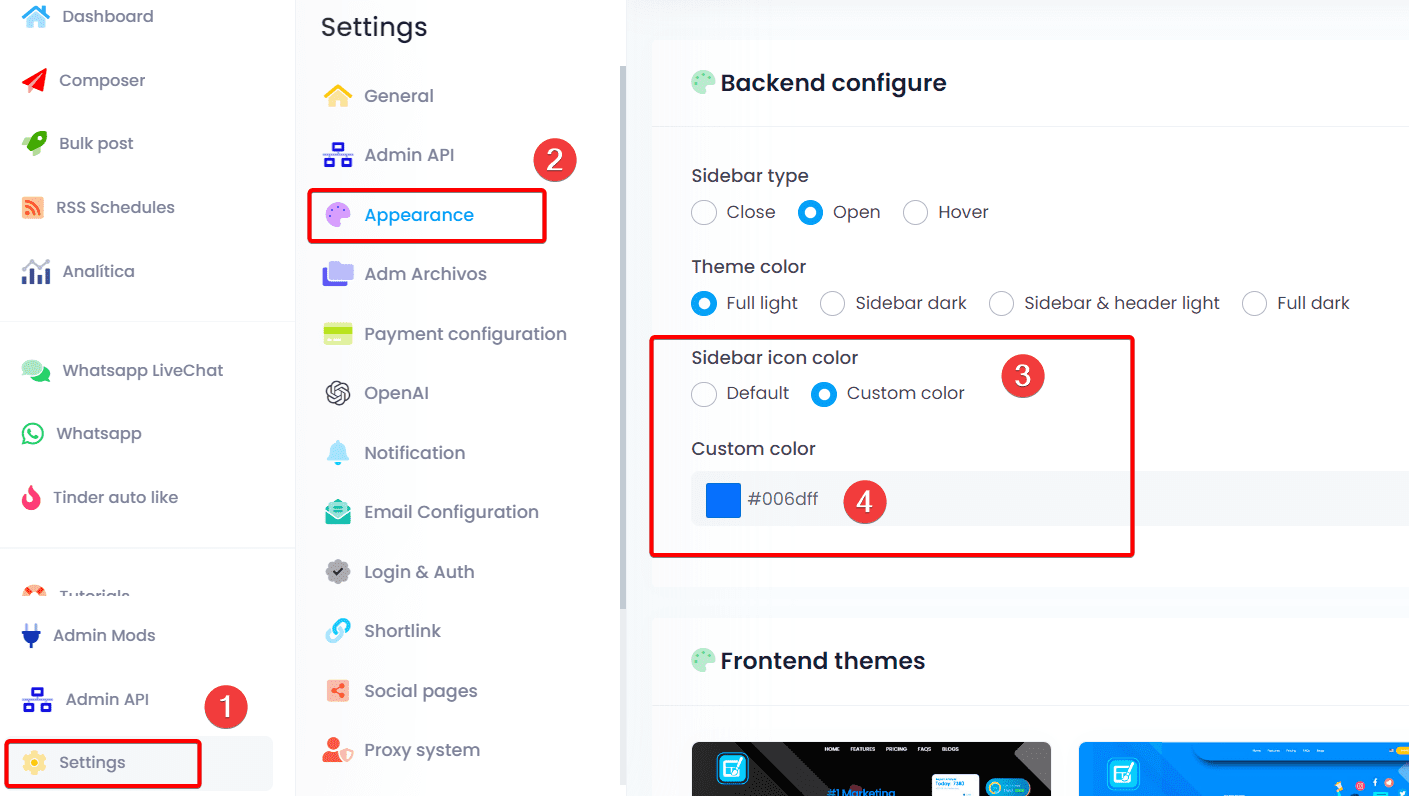Go to Email Configuration settings

[451, 512]
